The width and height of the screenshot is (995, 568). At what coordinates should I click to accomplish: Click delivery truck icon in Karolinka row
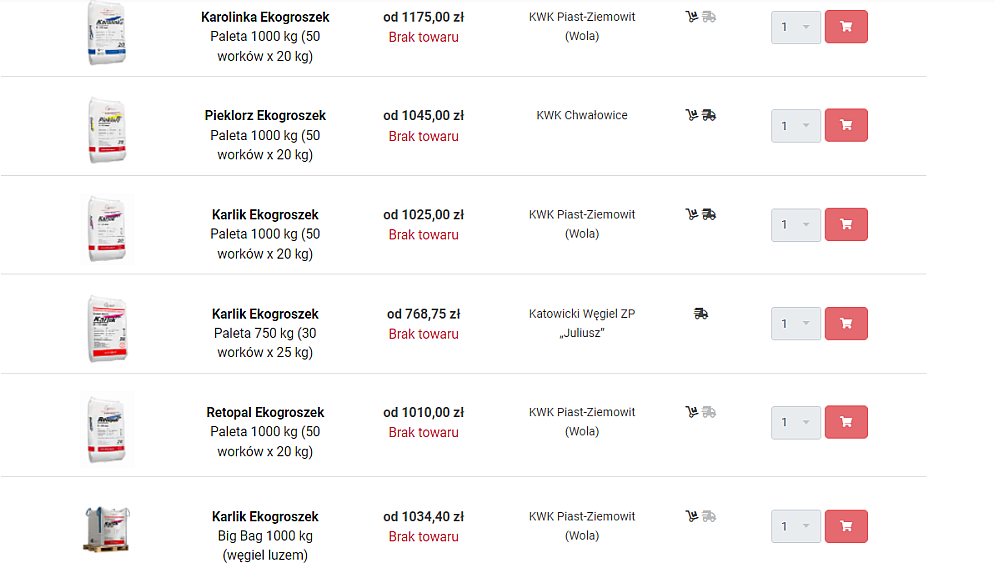click(709, 17)
